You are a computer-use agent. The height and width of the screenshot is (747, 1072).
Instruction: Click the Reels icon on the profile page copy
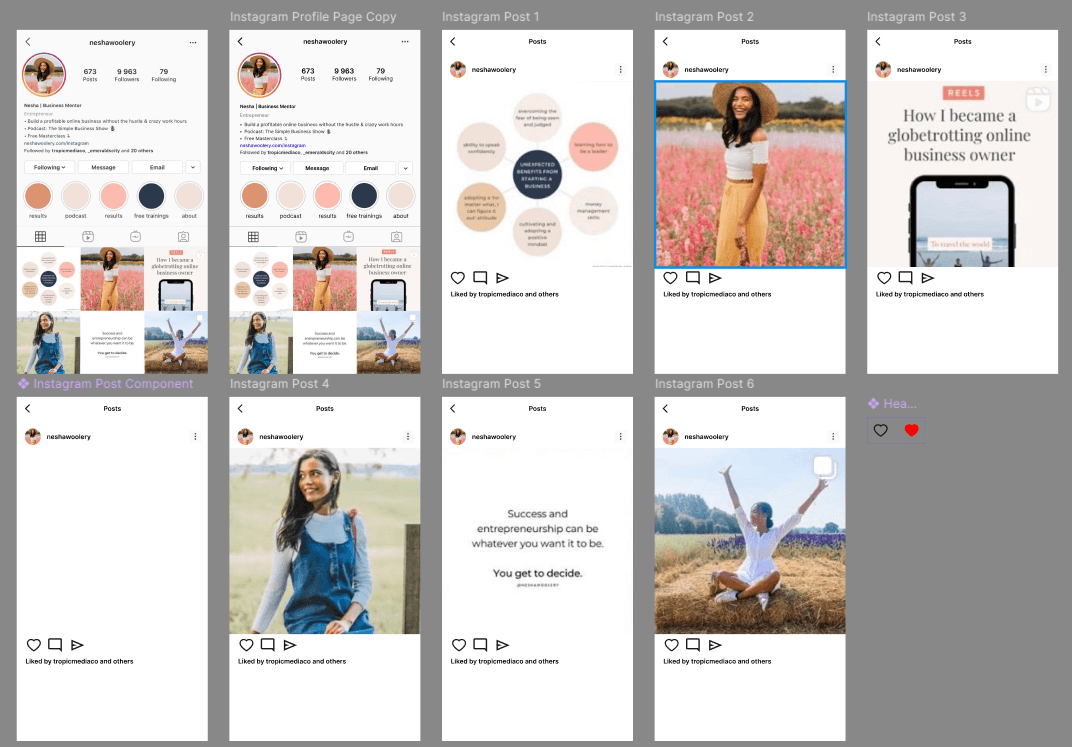point(300,237)
